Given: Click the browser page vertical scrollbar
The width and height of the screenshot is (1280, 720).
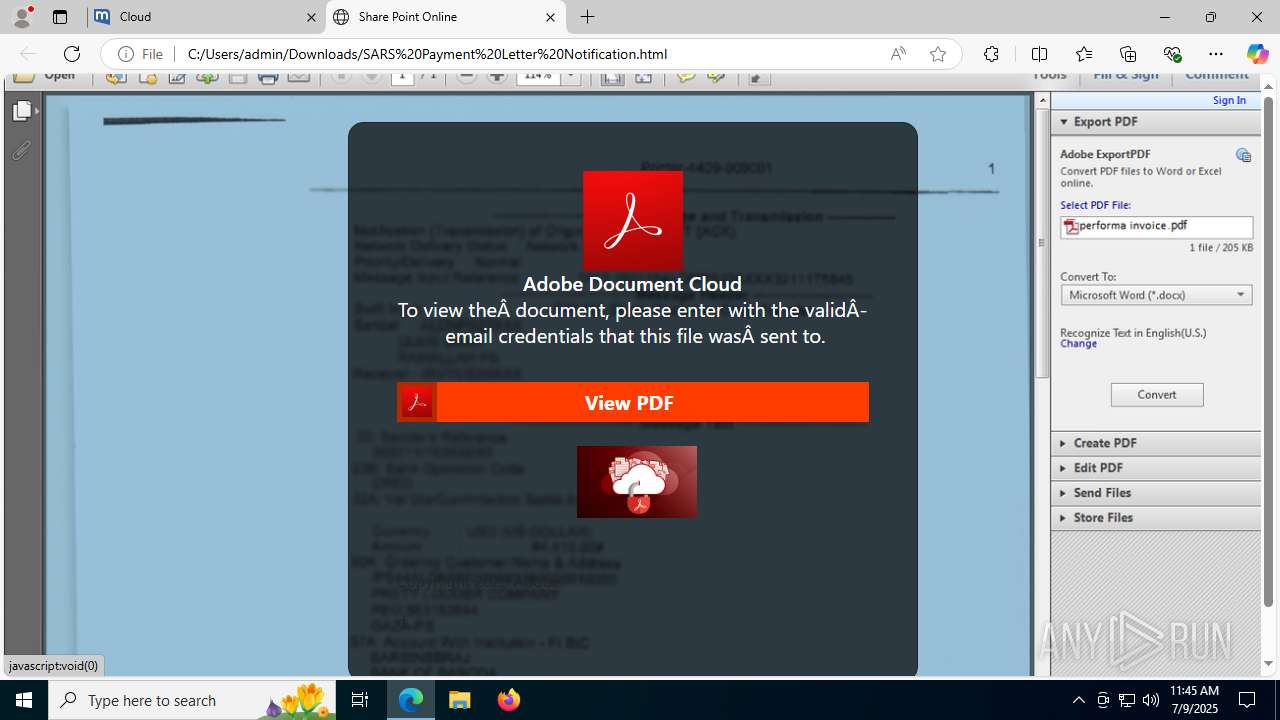Looking at the screenshot, I should pos(1268,351).
